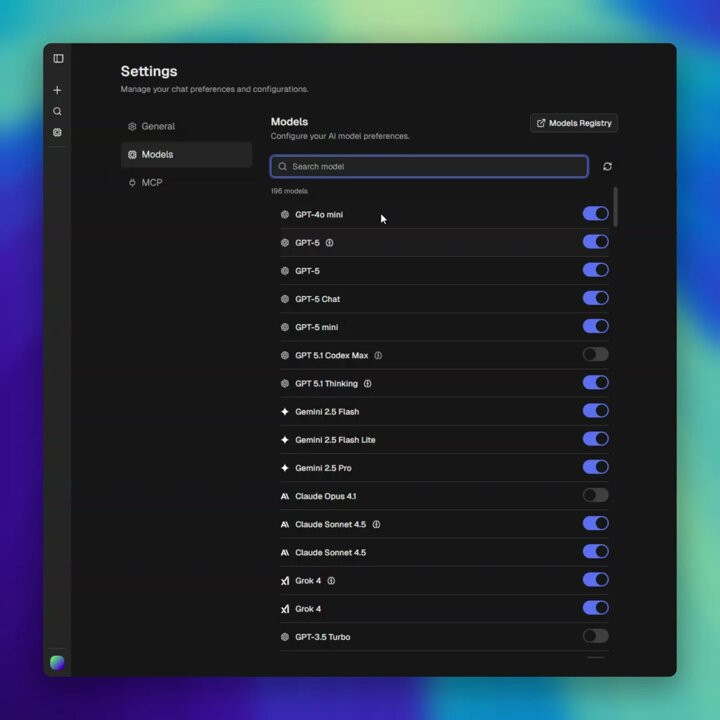Image resolution: width=720 pixels, height=720 pixels.
Task: Disable the GPT 5.1 Thinking model
Action: coord(596,382)
